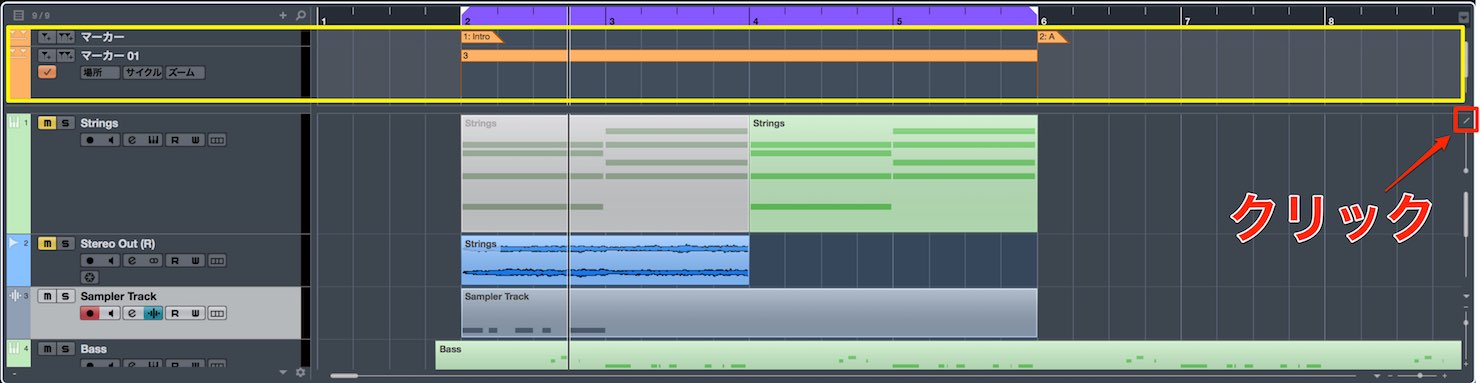Toggle Read automation on Sampler Track
The height and width of the screenshot is (383, 1480).
click(x=175, y=314)
